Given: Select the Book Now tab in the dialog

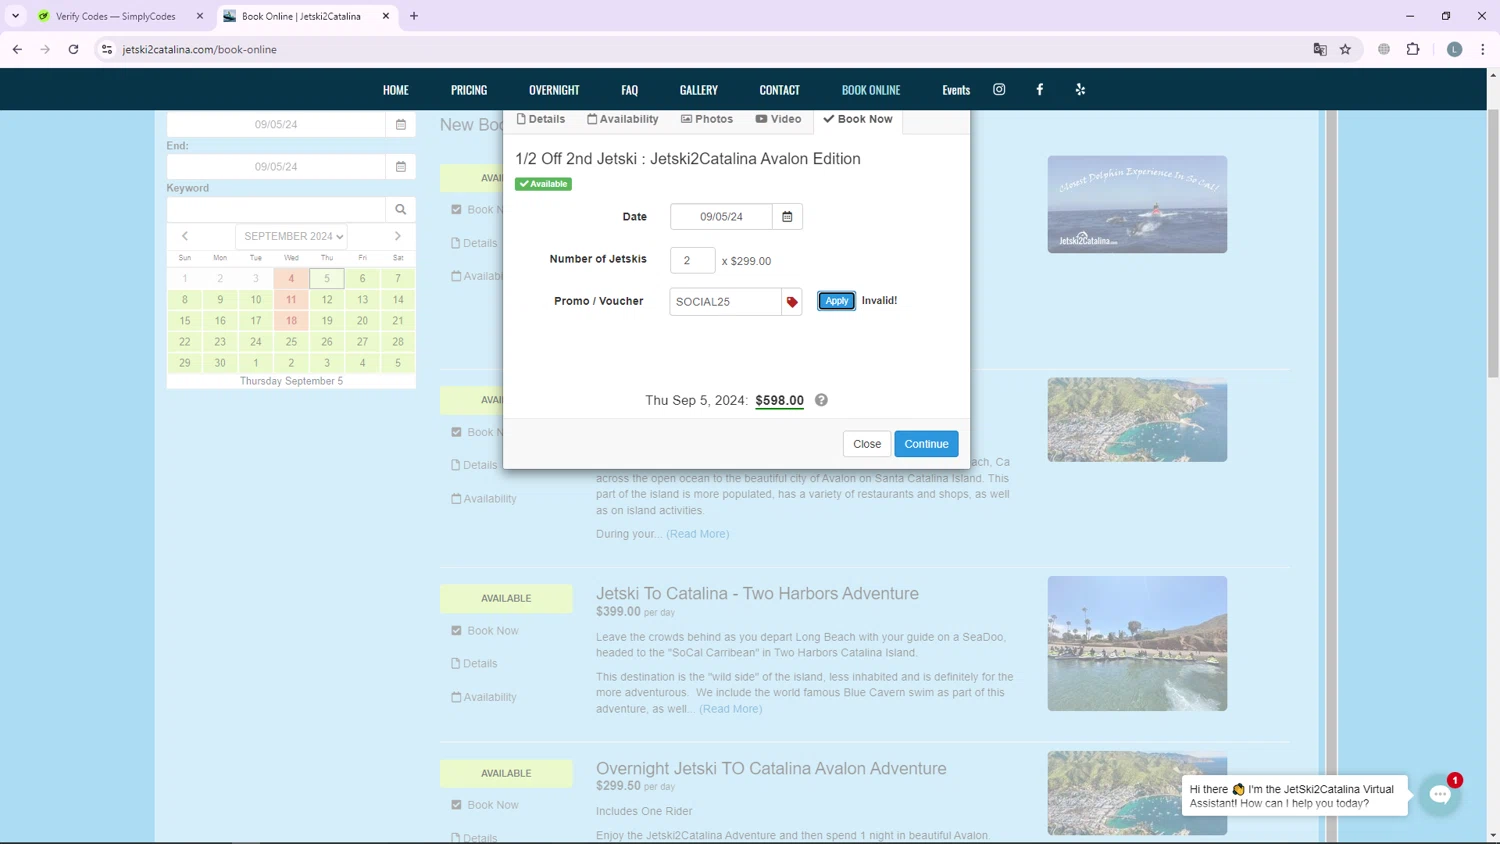Looking at the screenshot, I should click(858, 119).
